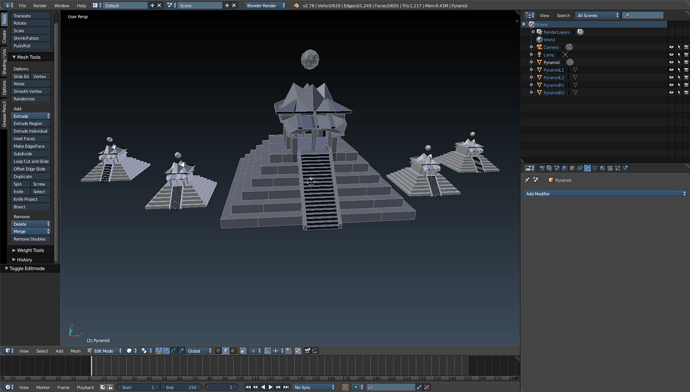The width and height of the screenshot is (690, 392).
Task: Toggle visibility eye for PyramidR2
Action: [671, 93]
